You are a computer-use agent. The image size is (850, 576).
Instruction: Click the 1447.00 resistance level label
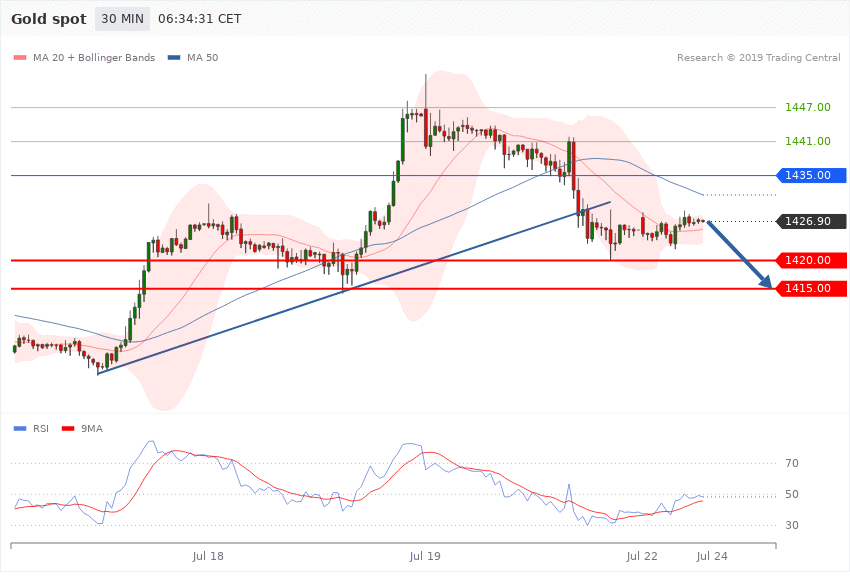808,107
